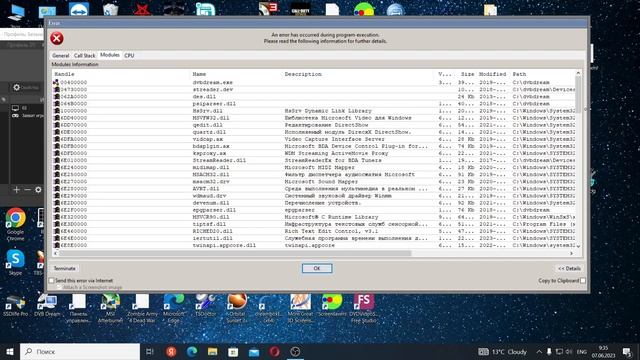Select the RICHED20.dll module row
The image size is (640, 360).
[314, 231]
